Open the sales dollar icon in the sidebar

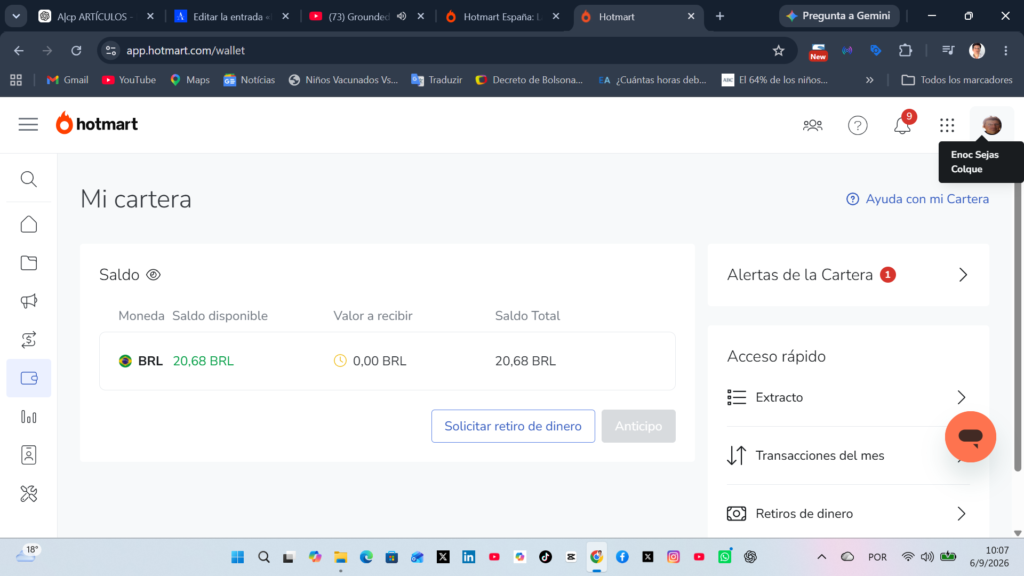tap(29, 340)
